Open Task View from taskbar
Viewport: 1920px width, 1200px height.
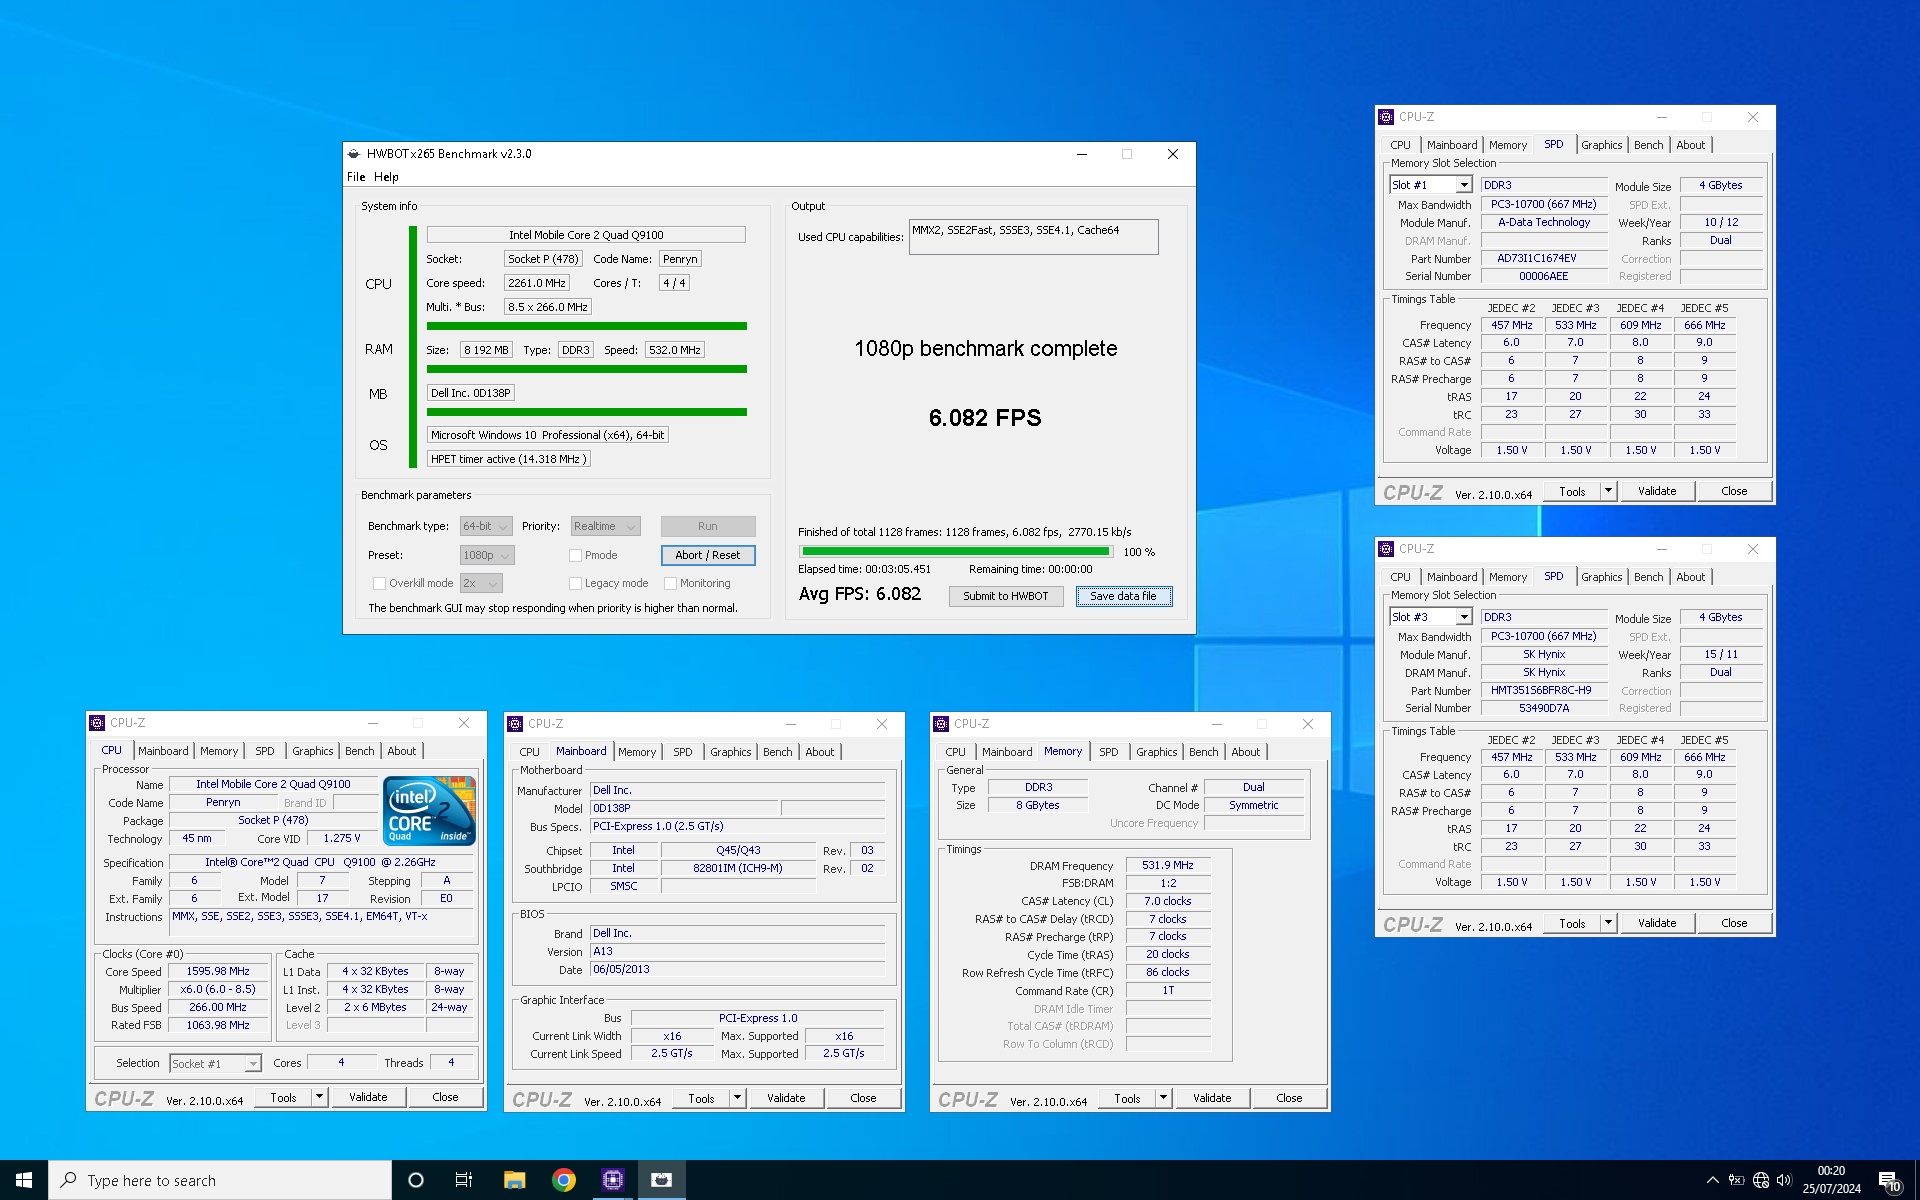coord(464,1180)
